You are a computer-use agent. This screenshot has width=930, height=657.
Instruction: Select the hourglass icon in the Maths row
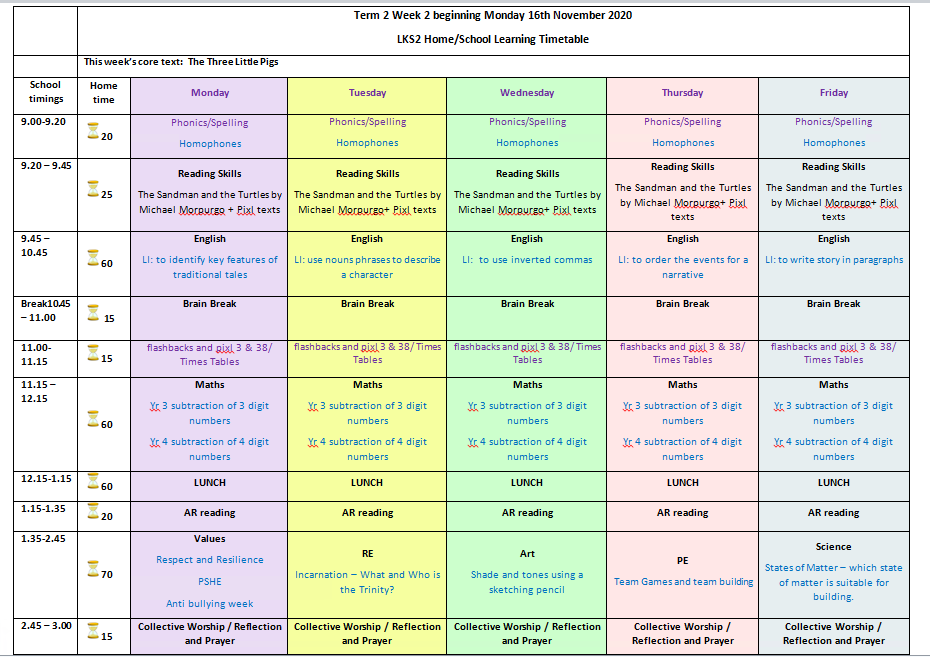pyautogui.click(x=93, y=420)
